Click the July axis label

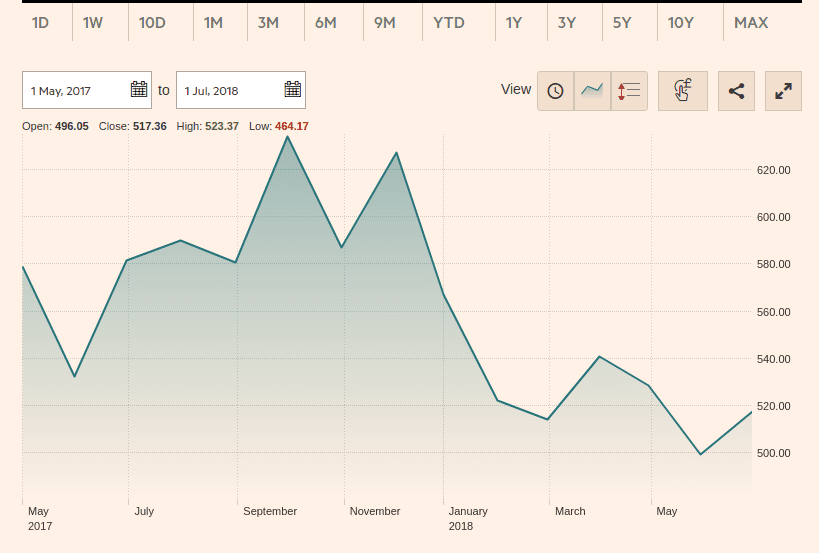pos(144,511)
